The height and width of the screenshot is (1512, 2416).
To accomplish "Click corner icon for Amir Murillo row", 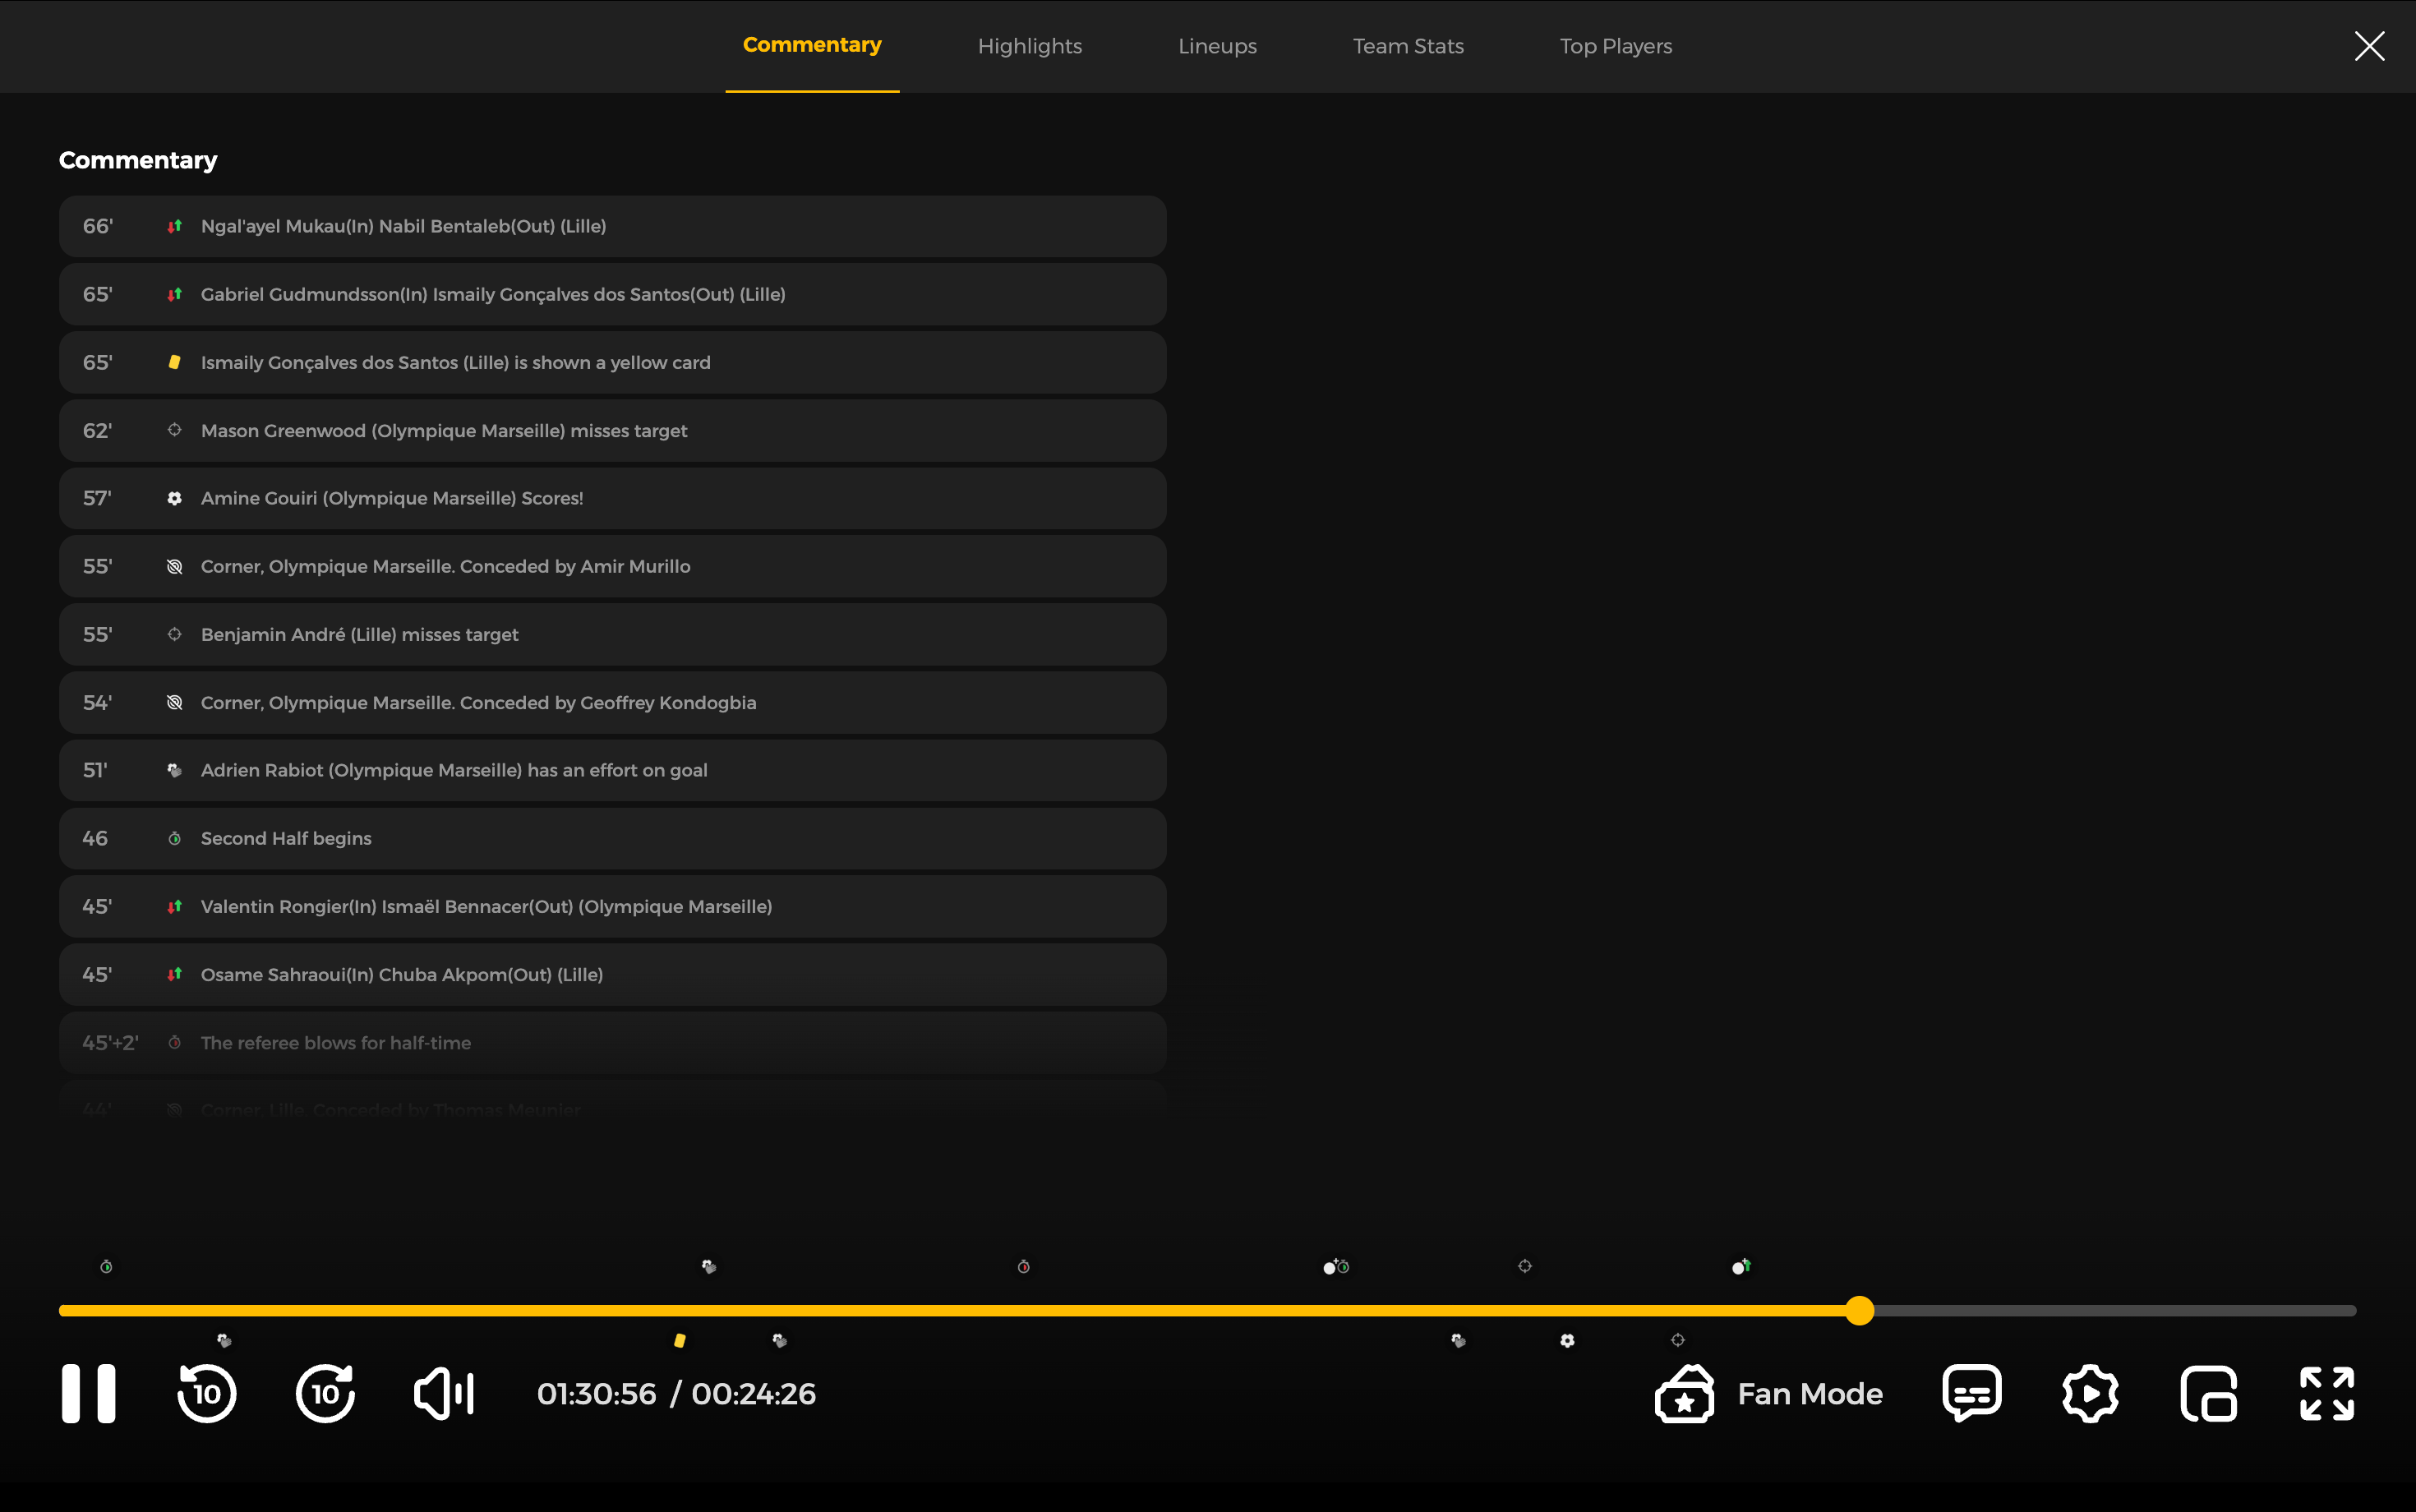I will 174,566.
